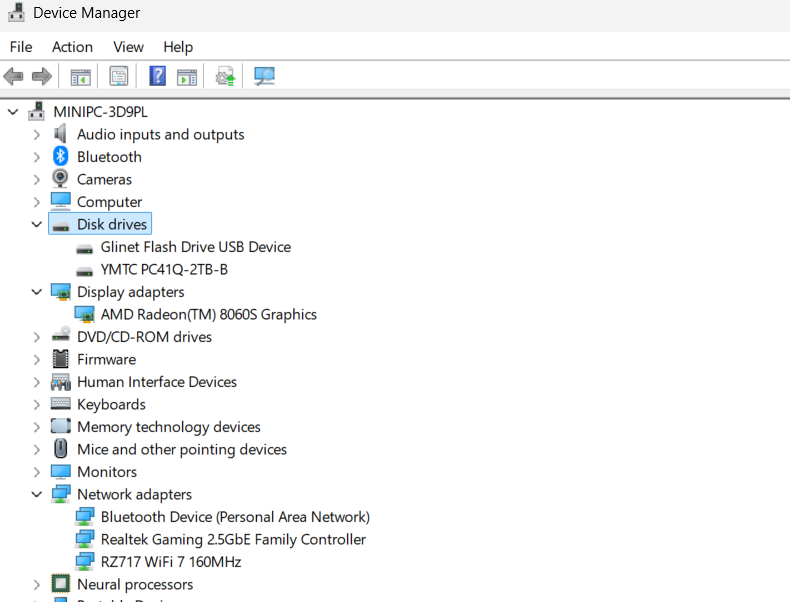Collapse the Disk drives category
790x602 pixels.
coord(36,224)
